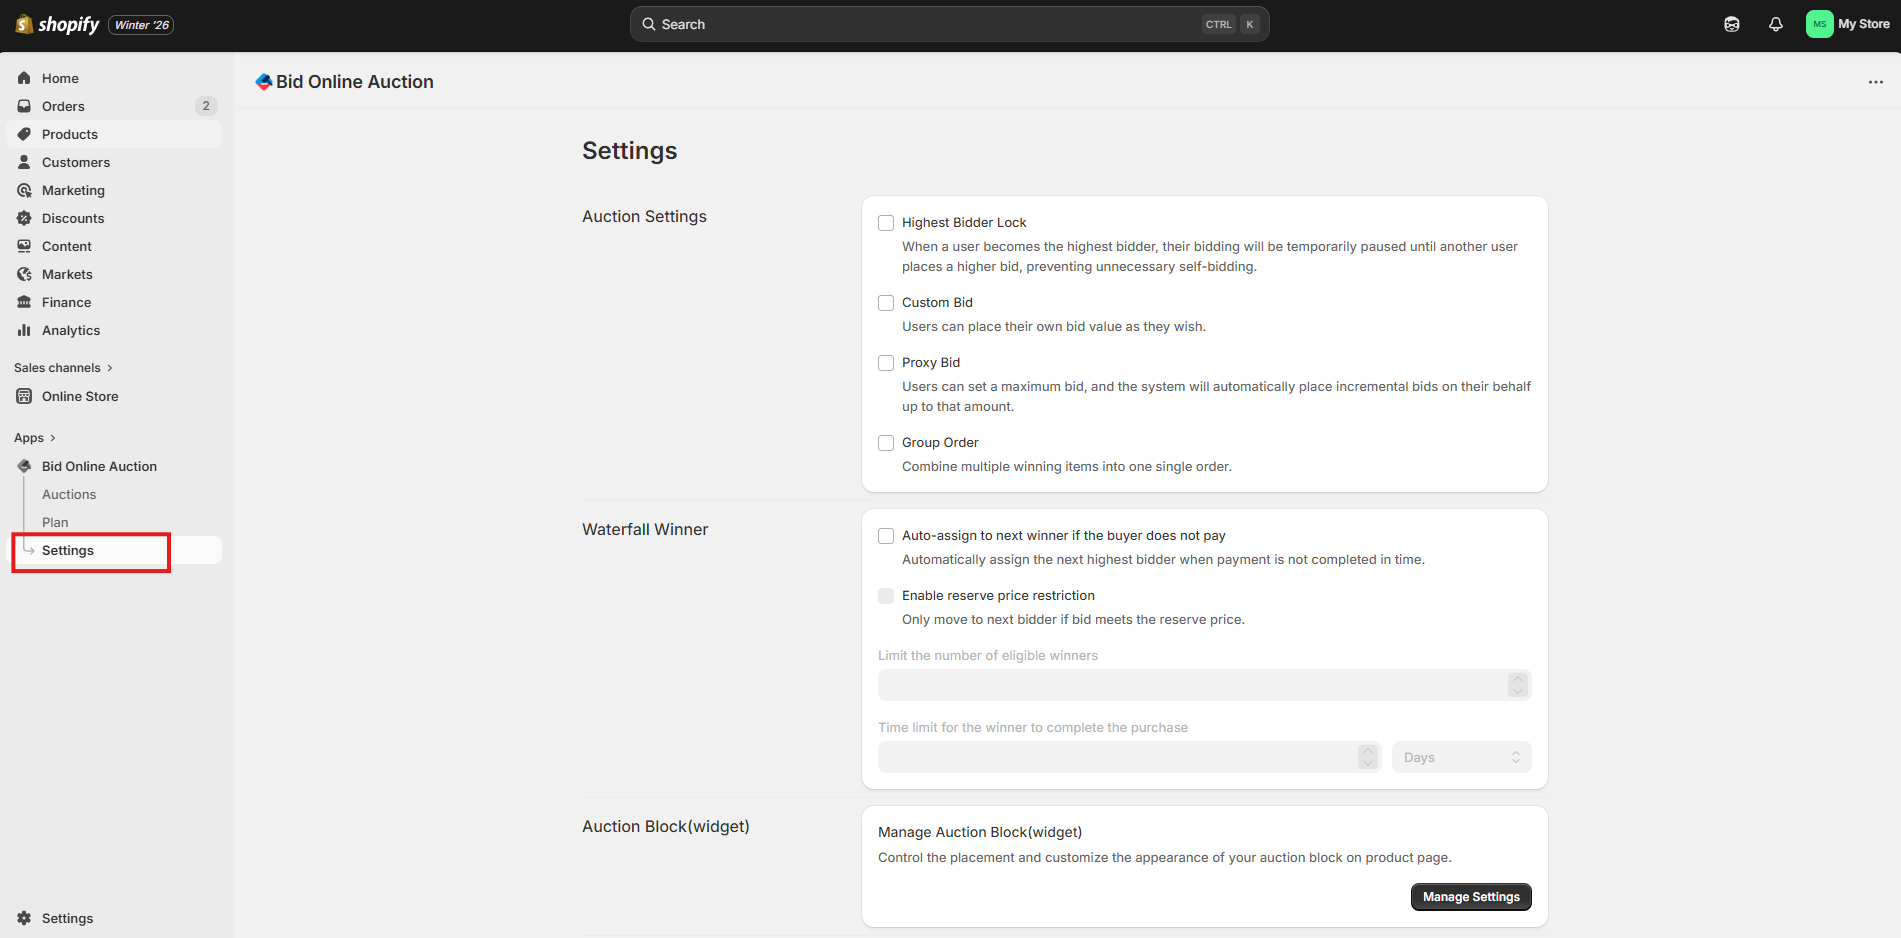Click the Shopify logo icon
The width and height of the screenshot is (1901, 938).
(x=24, y=24)
